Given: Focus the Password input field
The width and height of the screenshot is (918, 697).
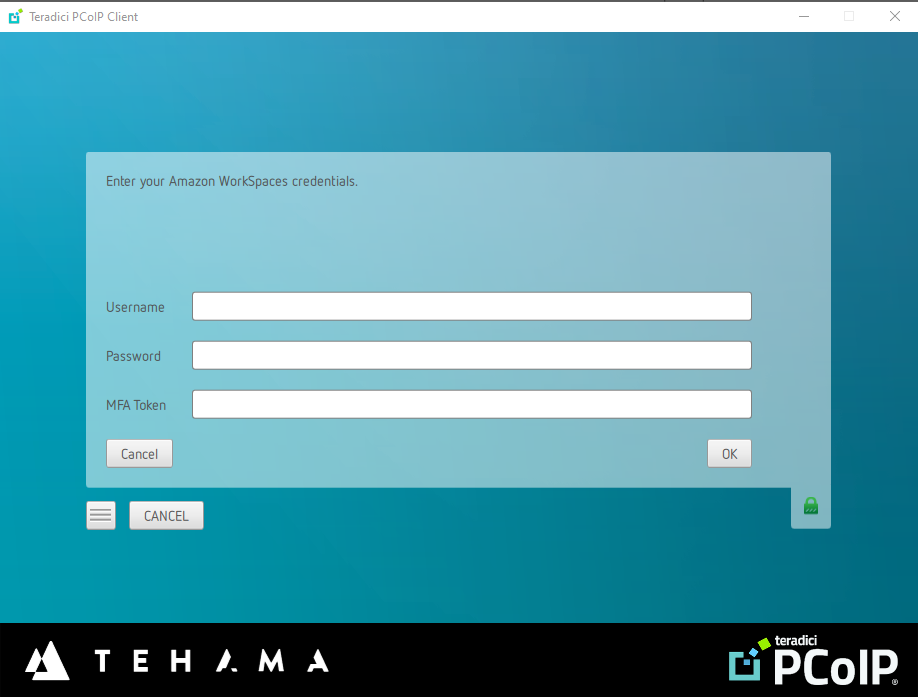Looking at the screenshot, I should click(472, 356).
